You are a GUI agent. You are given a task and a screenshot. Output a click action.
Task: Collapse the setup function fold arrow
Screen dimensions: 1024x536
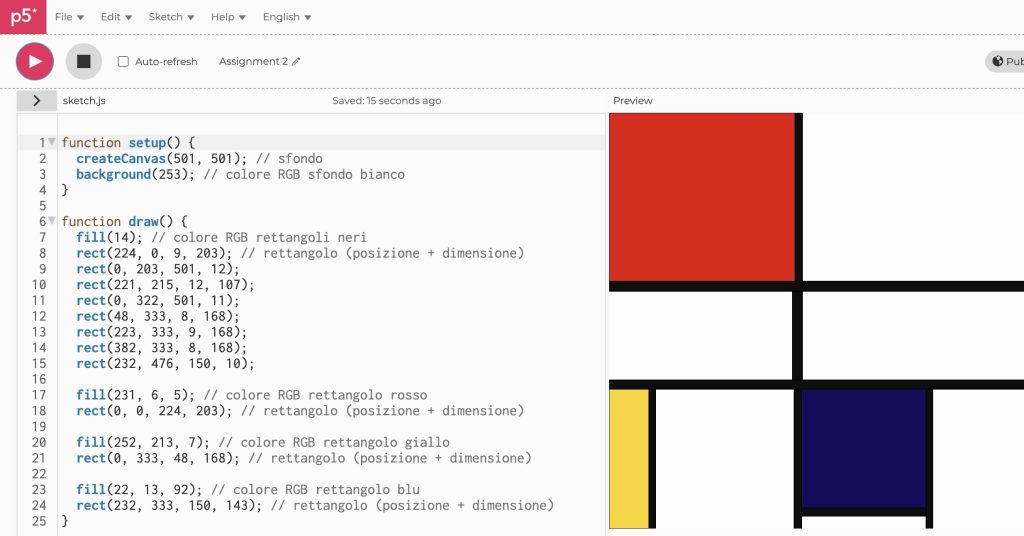pos(52,142)
